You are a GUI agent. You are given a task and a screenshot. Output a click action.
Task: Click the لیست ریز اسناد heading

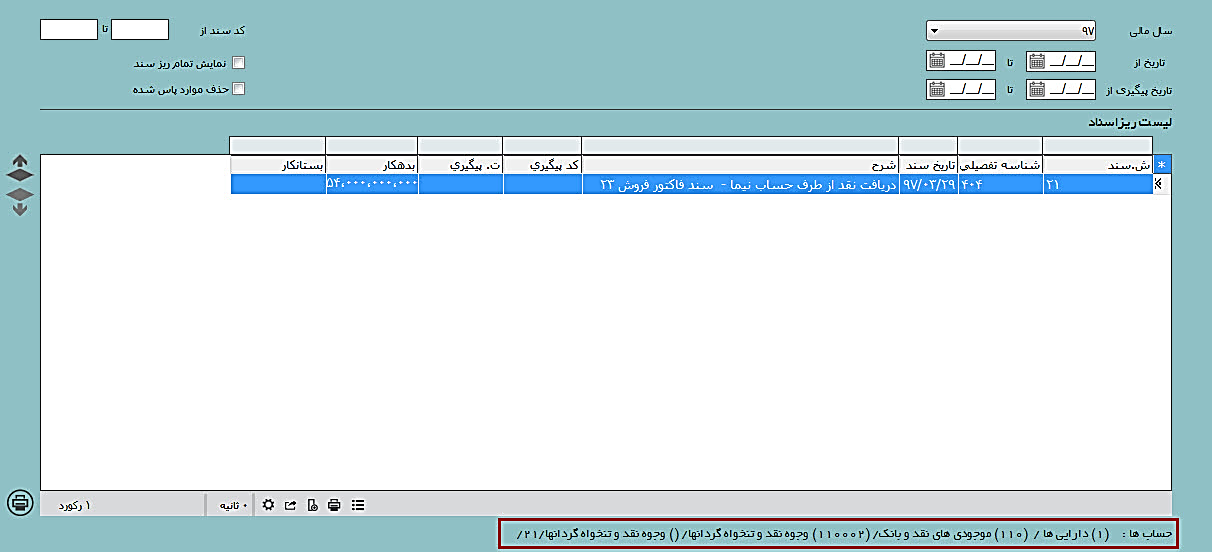(1129, 122)
